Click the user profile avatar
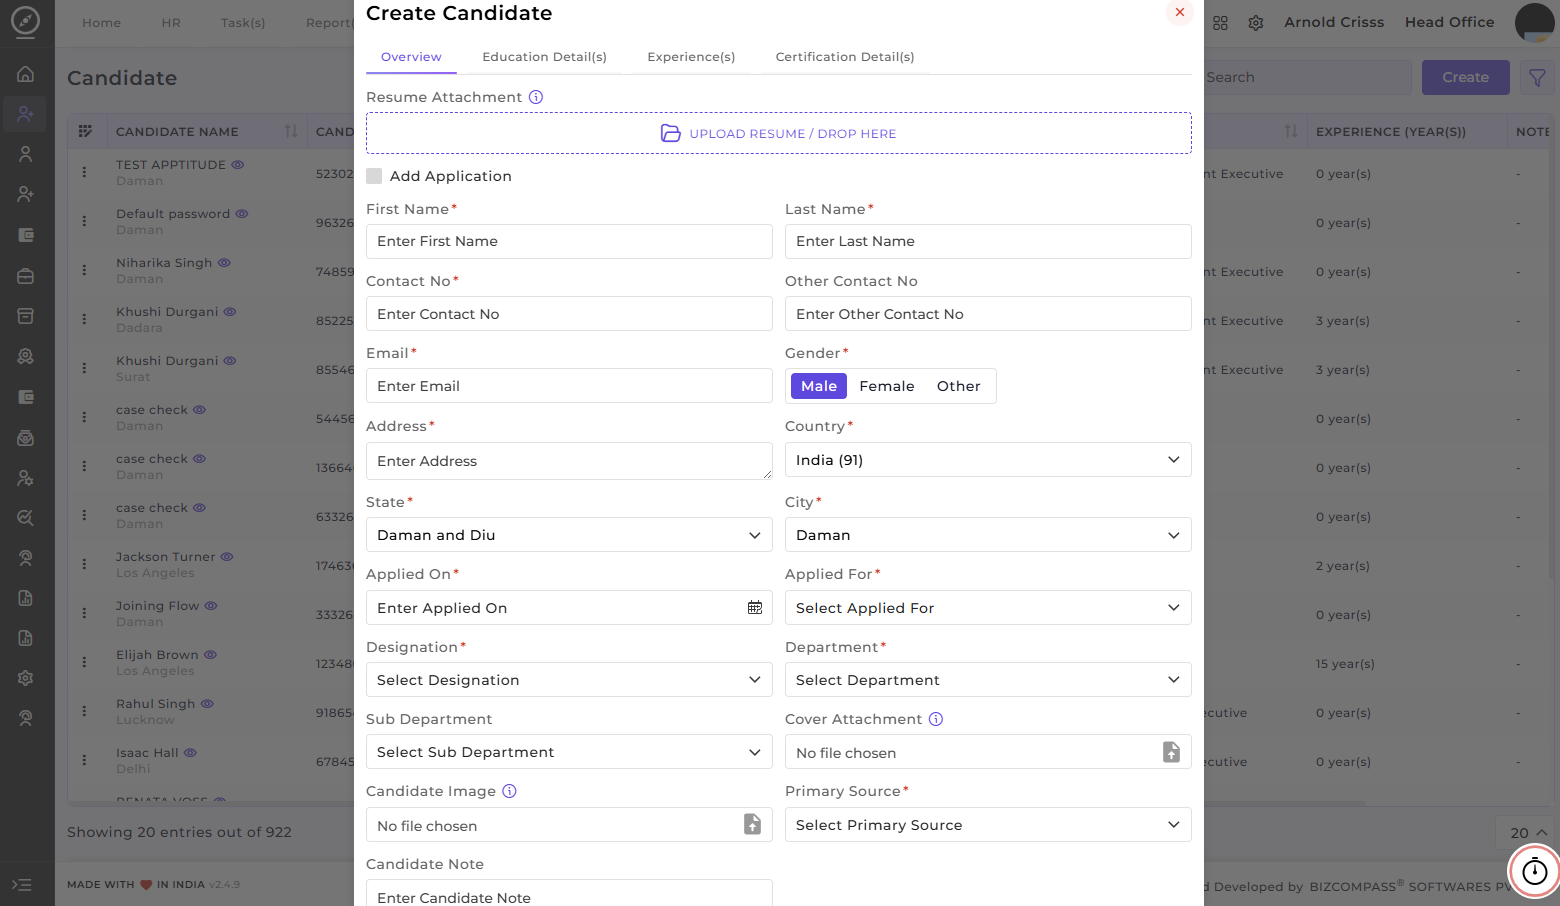Image resolution: width=1560 pixels, height=906 pixels. 1535,22
